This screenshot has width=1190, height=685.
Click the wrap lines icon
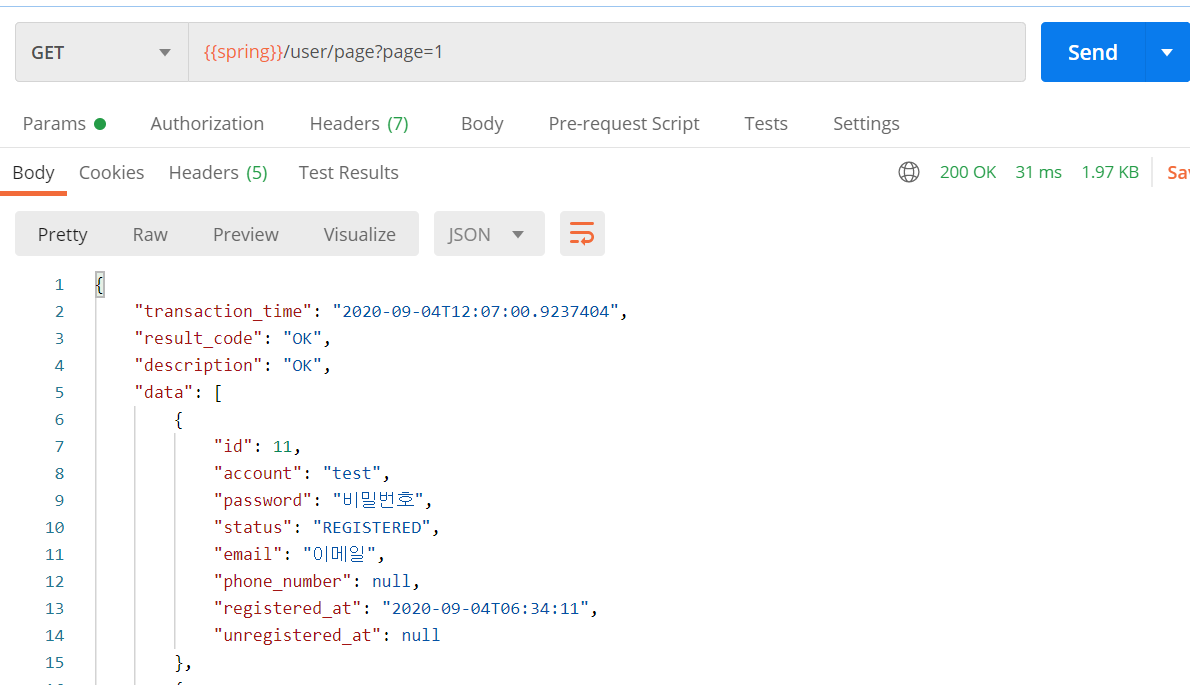click(x=582, y=234)
